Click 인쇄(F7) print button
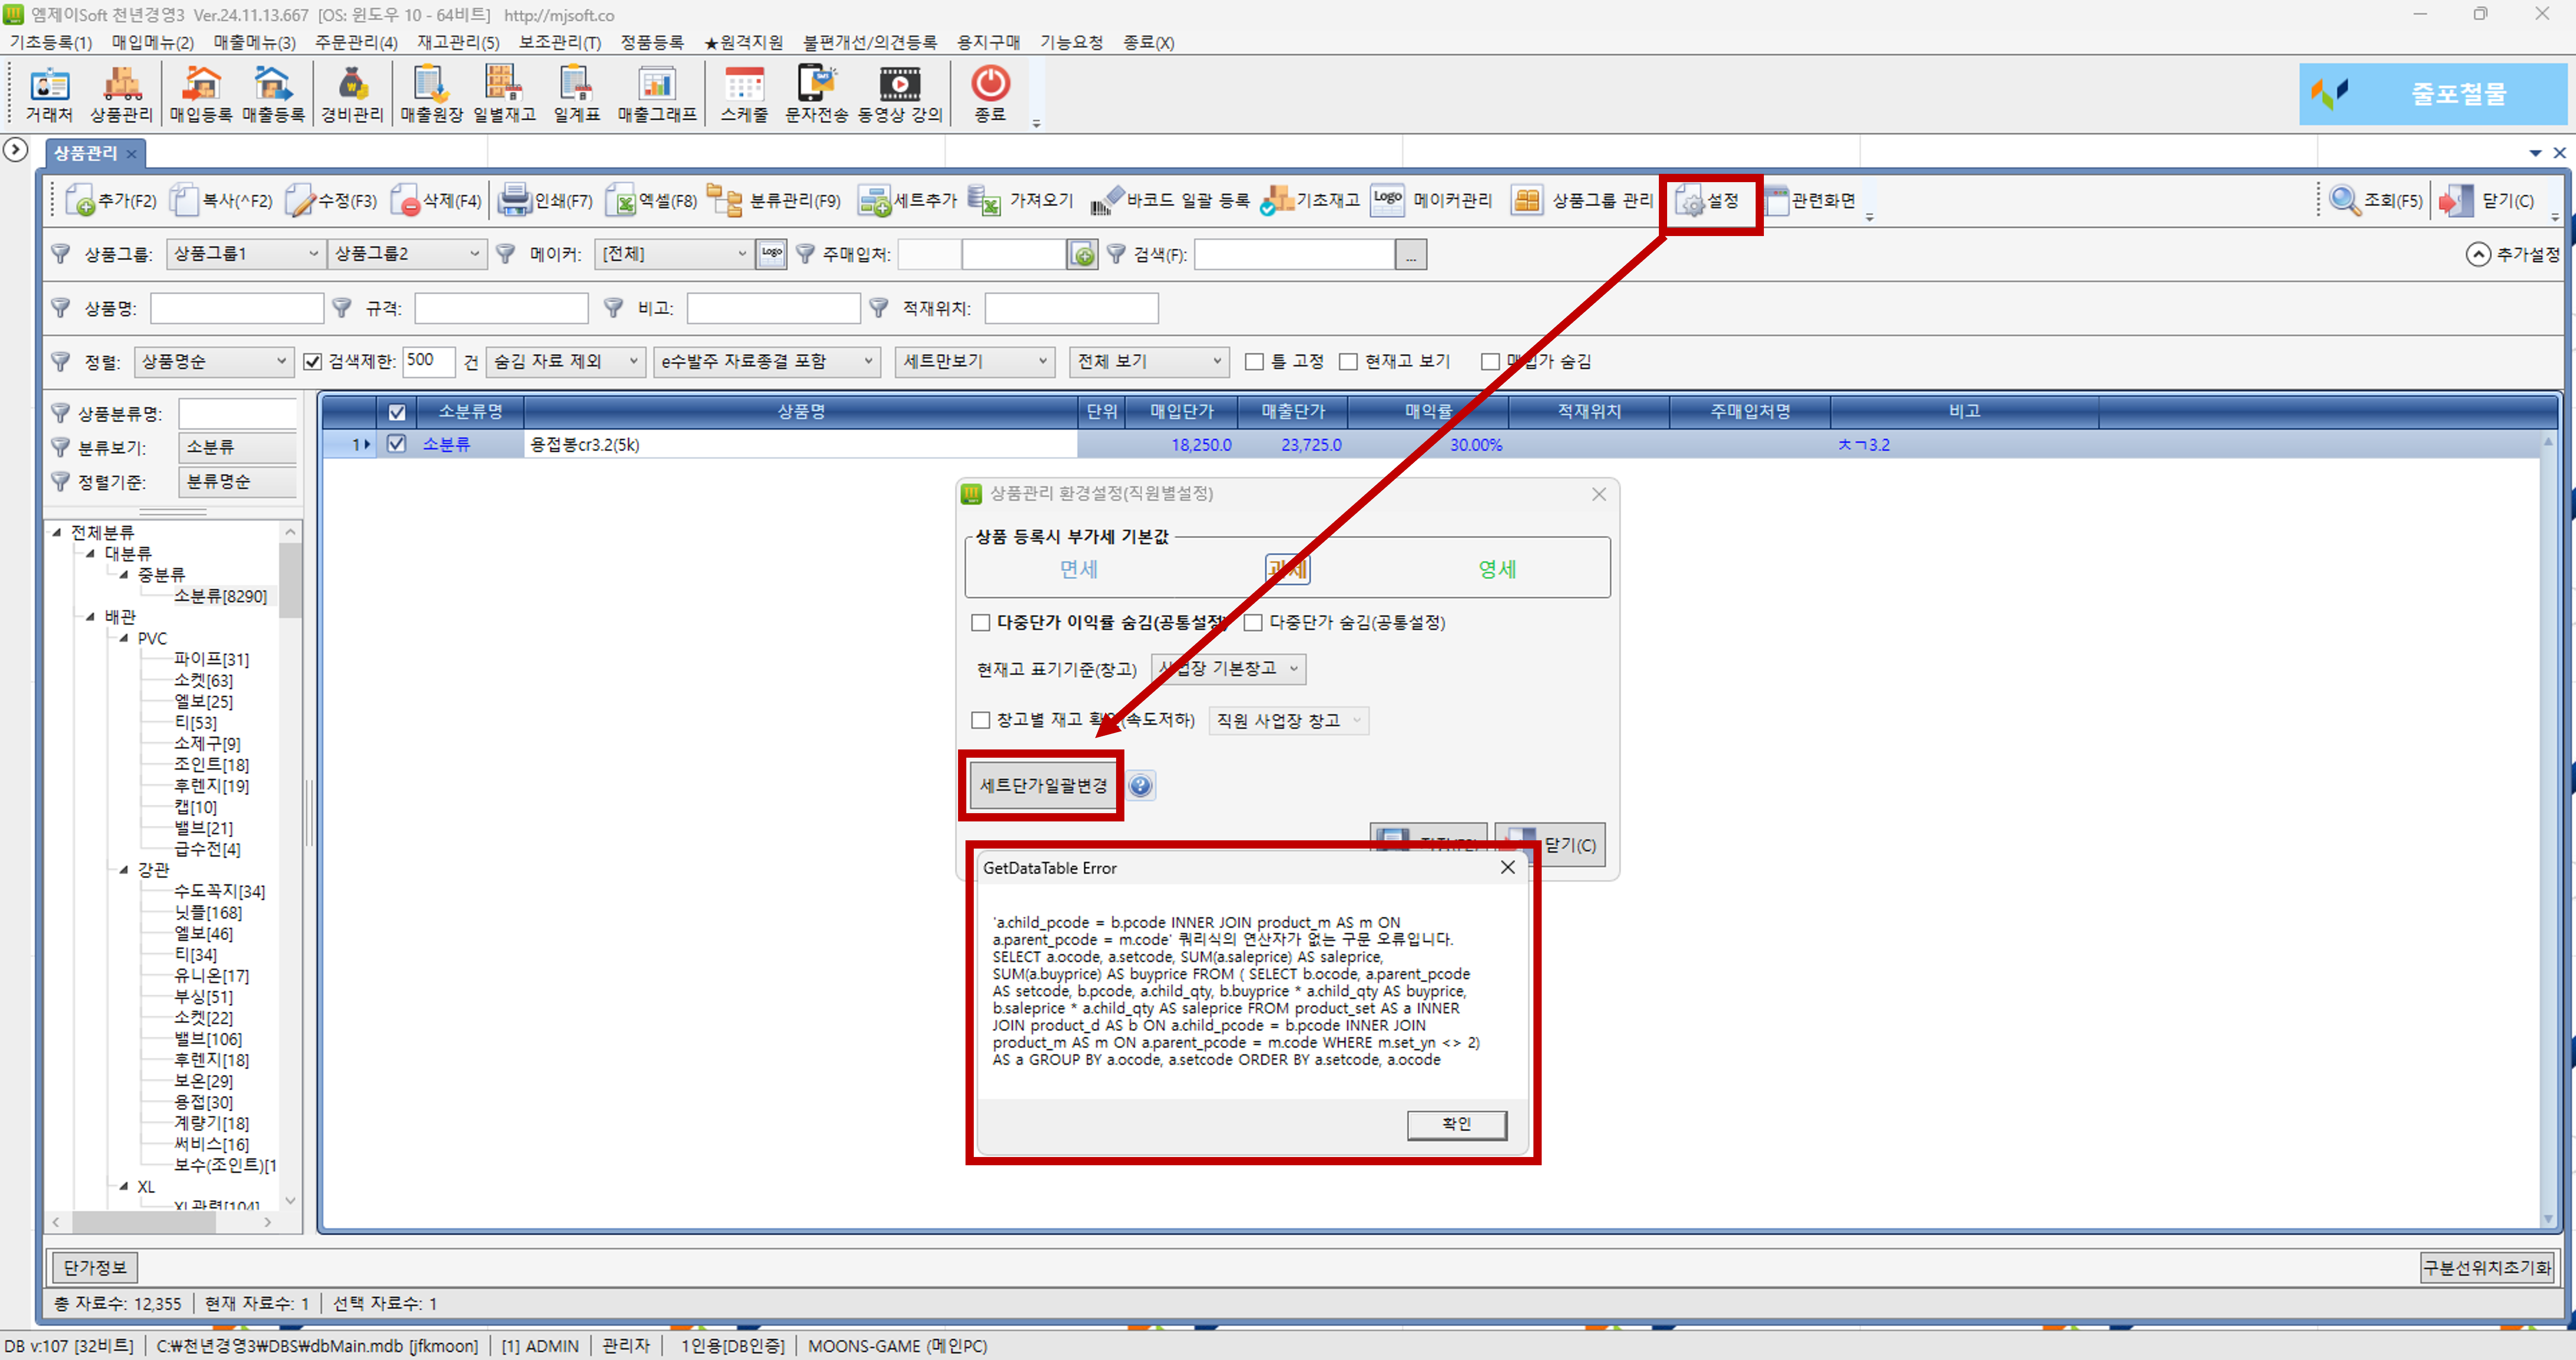The image size is (2576, 1360). [x=546, y=201]
